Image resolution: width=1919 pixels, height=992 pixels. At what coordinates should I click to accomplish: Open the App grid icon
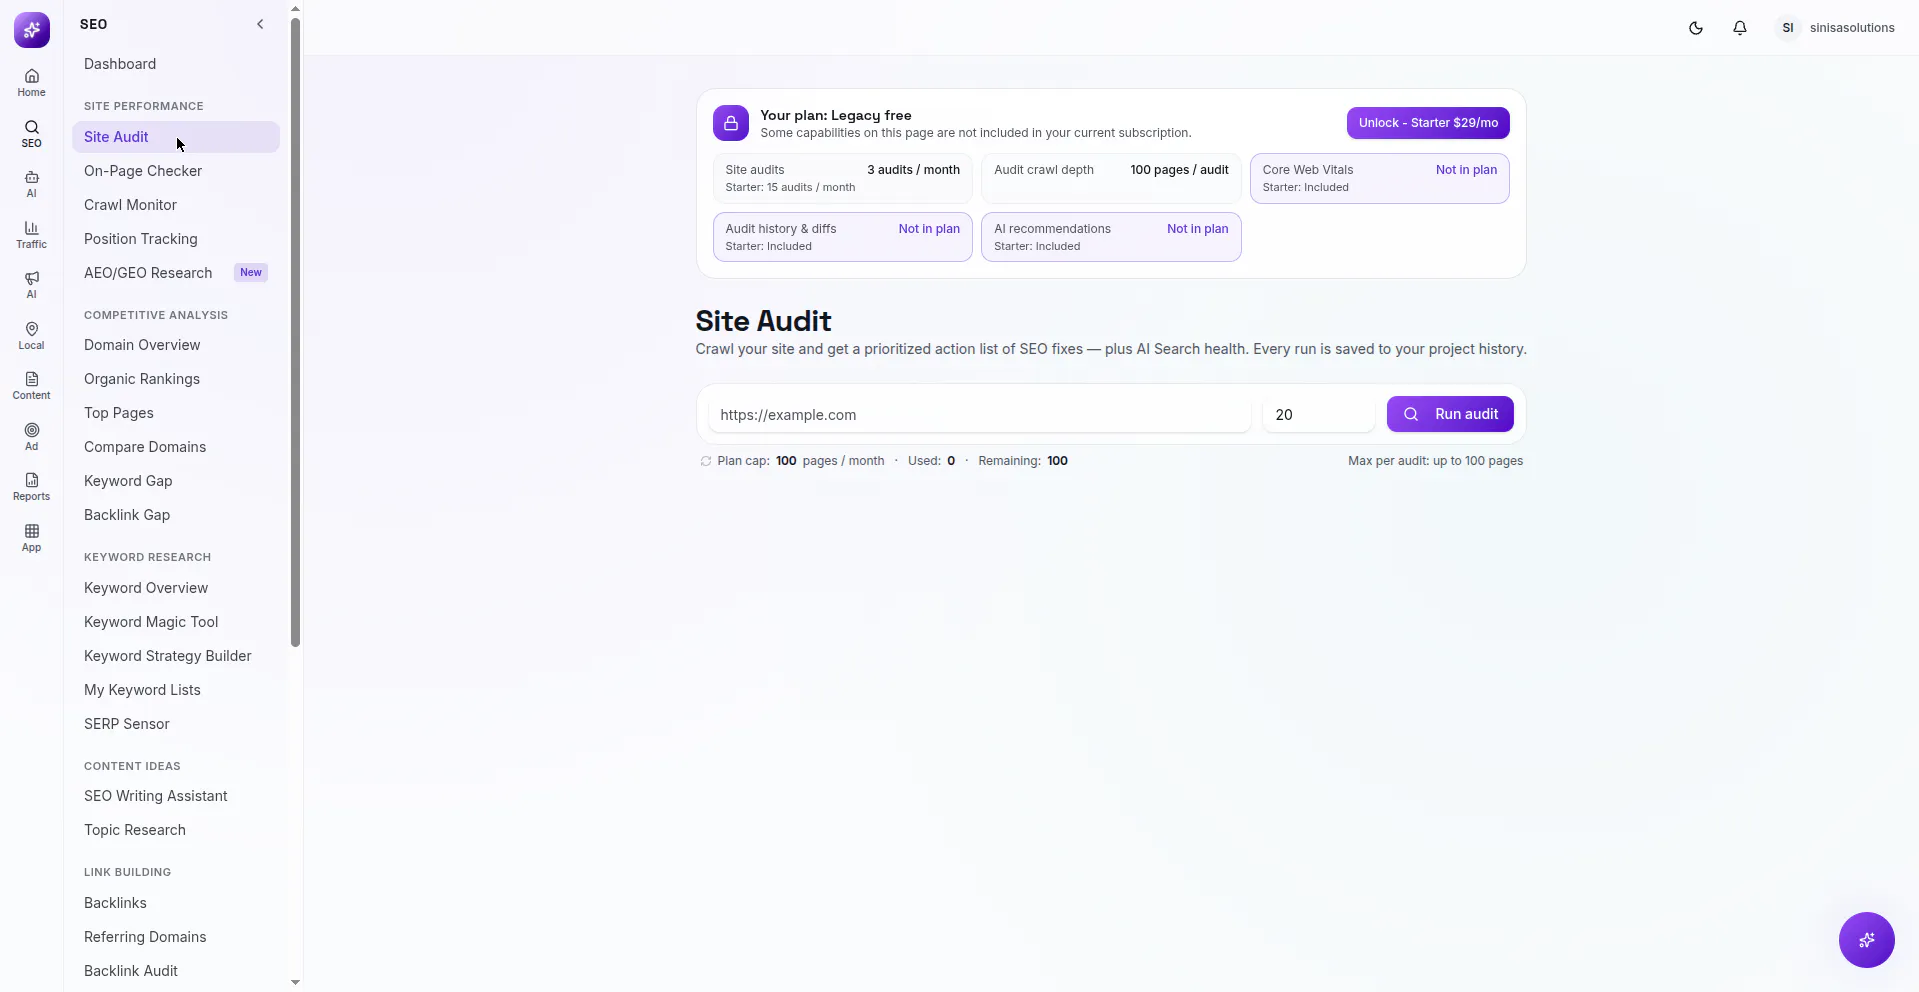pyautogui.click(x=31, y=538)
